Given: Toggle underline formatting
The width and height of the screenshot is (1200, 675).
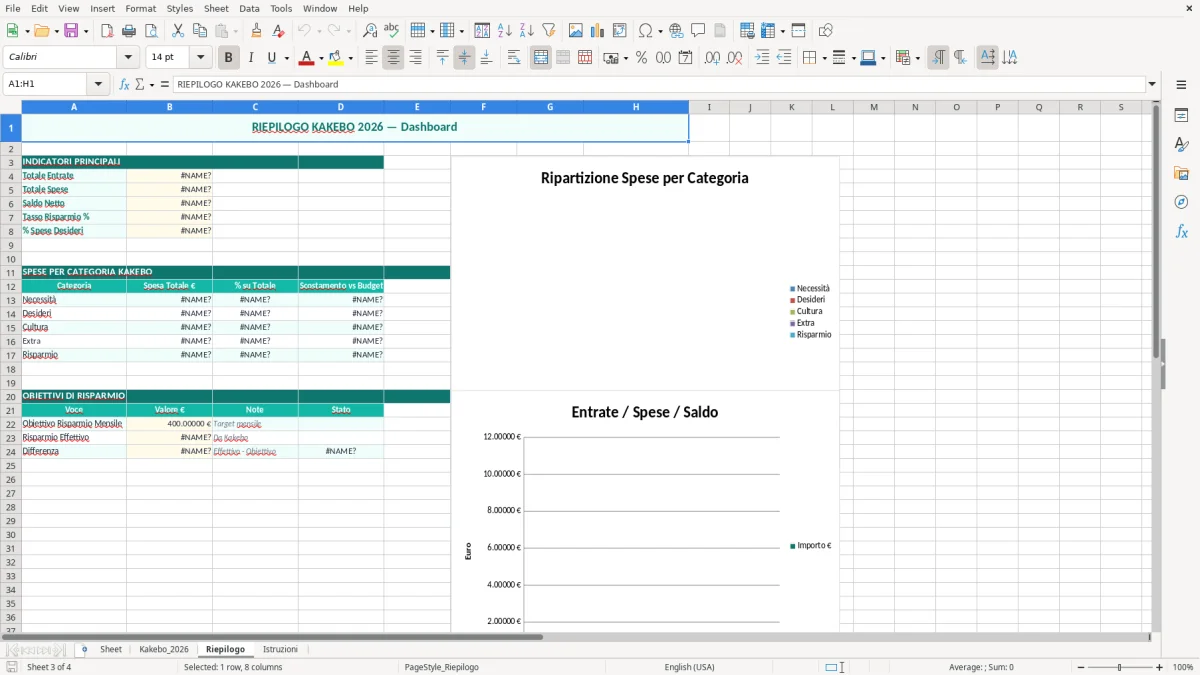Looking at the screenshot, I should (272, 58).
